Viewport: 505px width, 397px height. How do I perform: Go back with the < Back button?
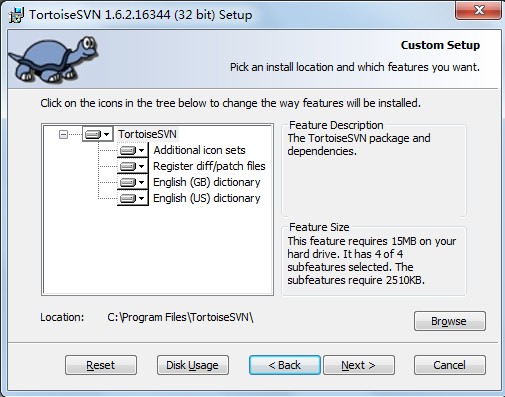click(285, 365)
